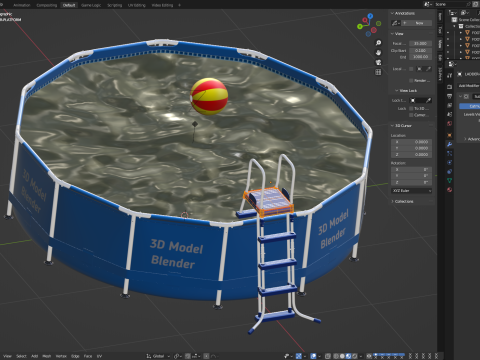Open the Vertex menu in viewport header

(61, 356)
